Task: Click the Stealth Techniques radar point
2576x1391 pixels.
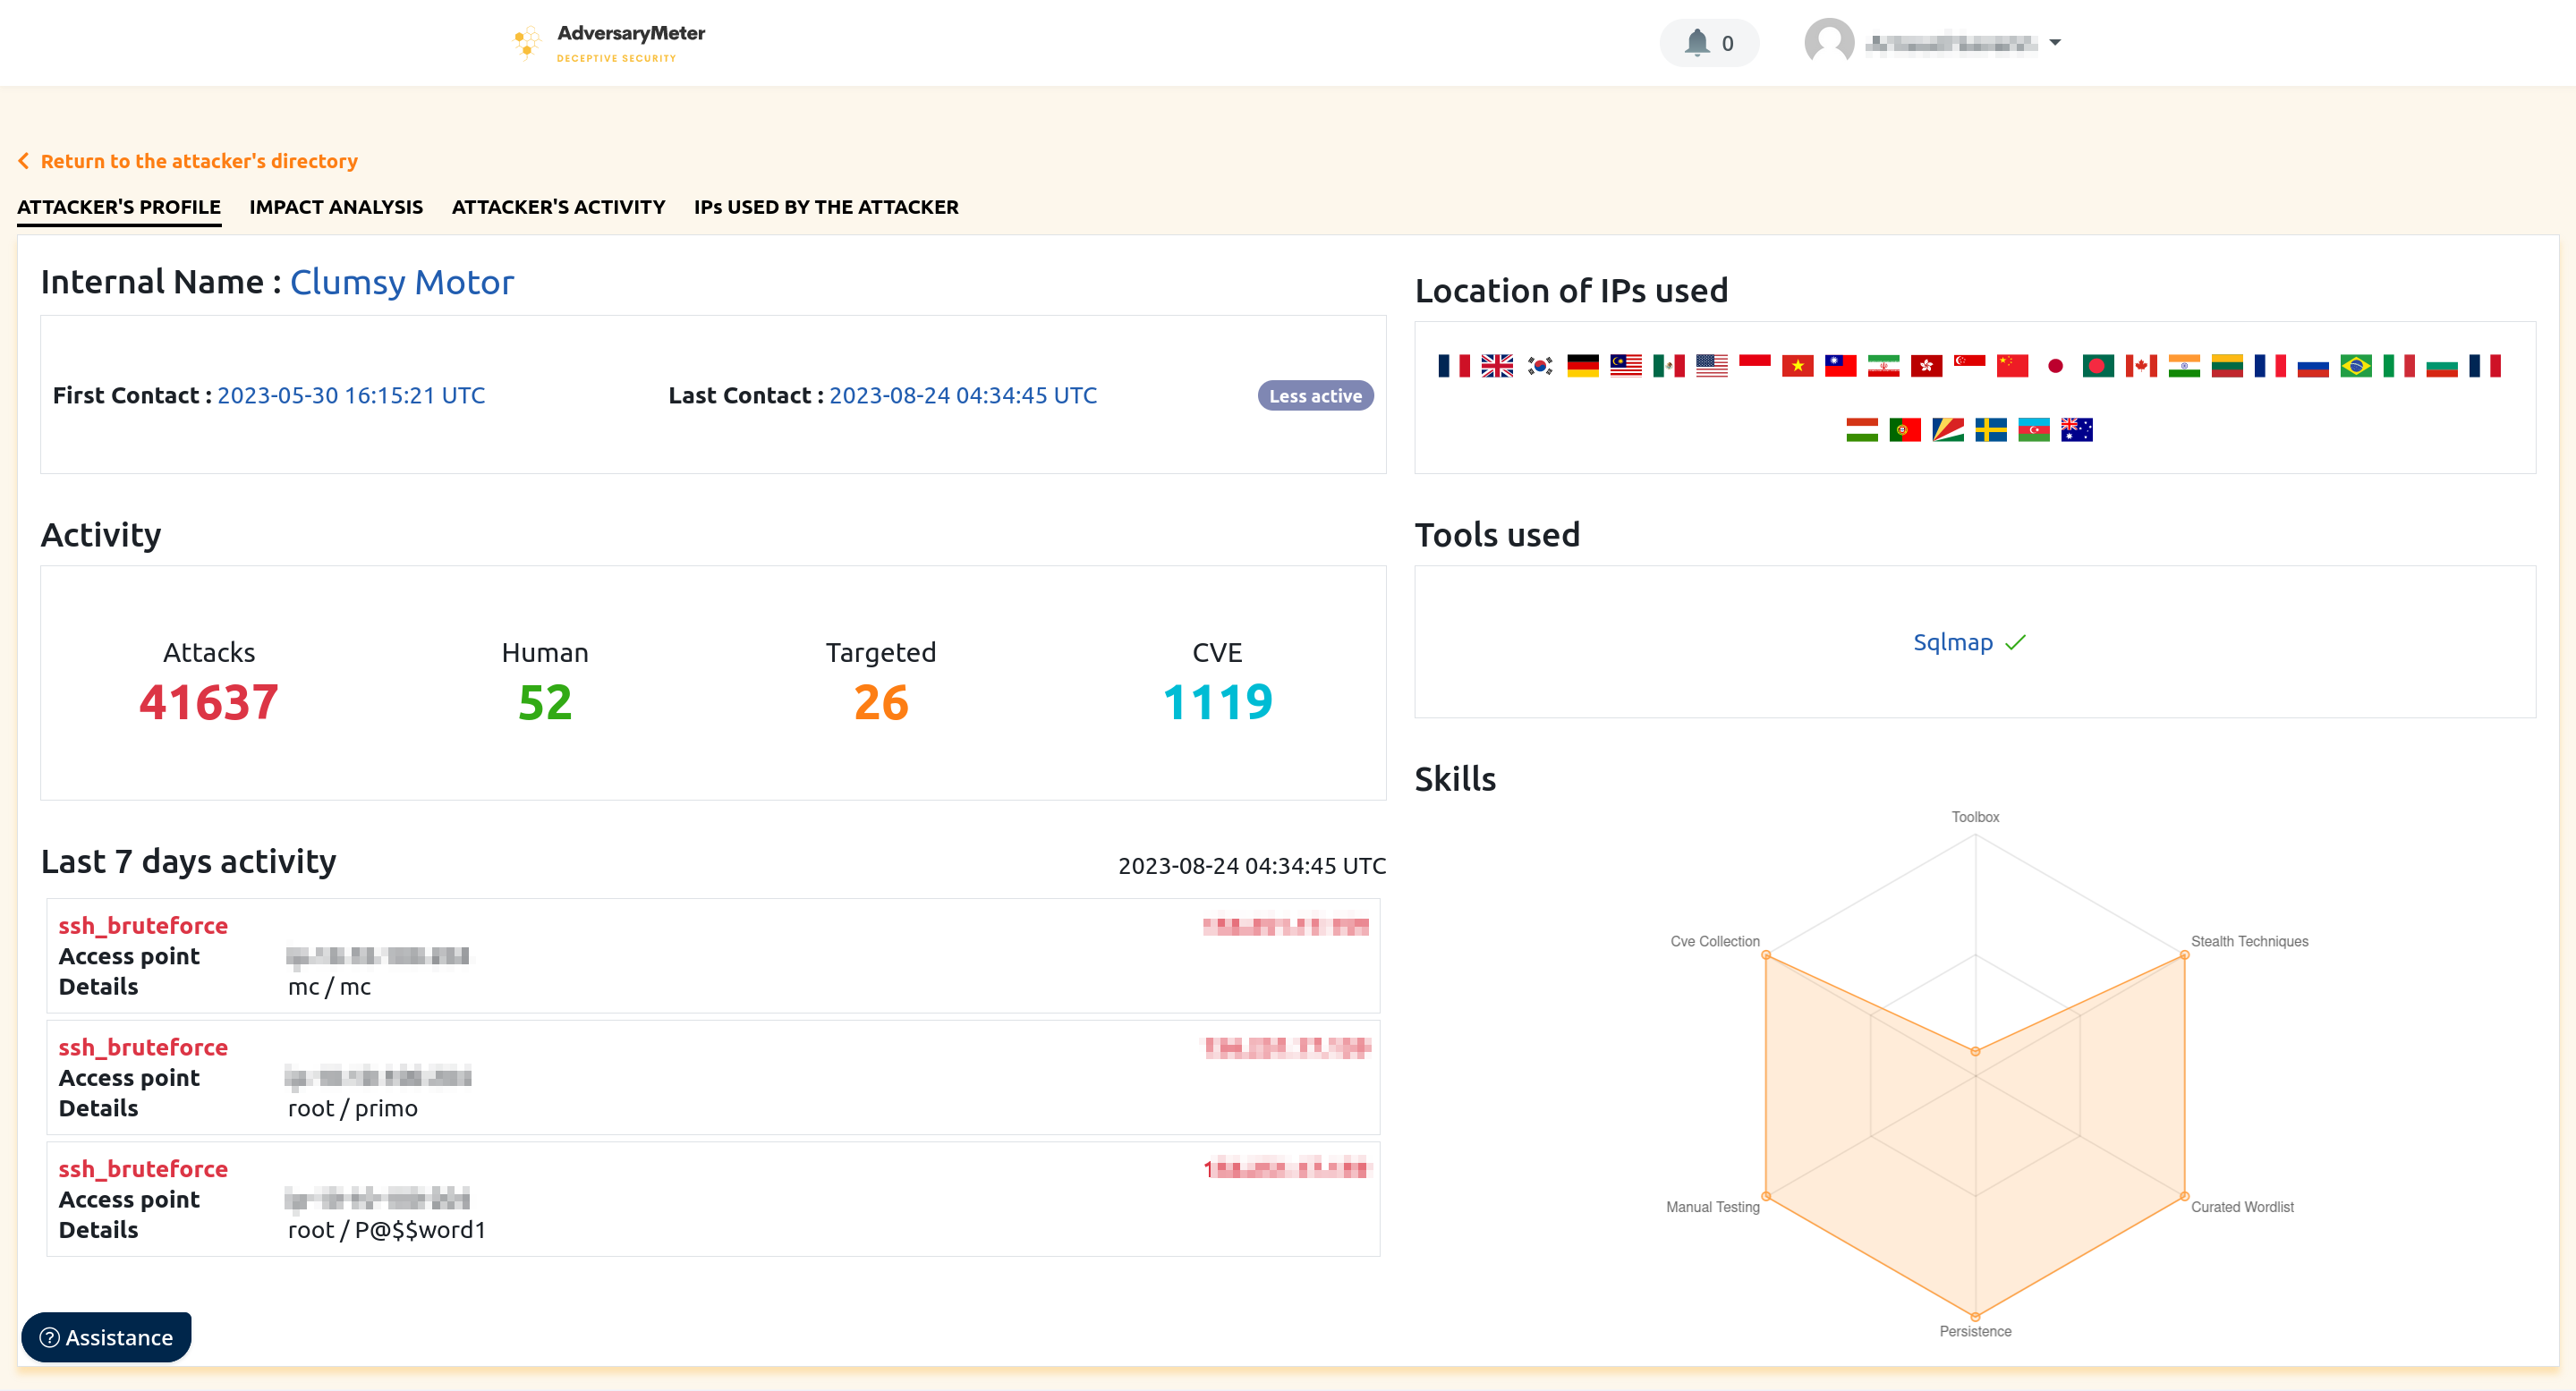Action: click(x=2185, y=955)
